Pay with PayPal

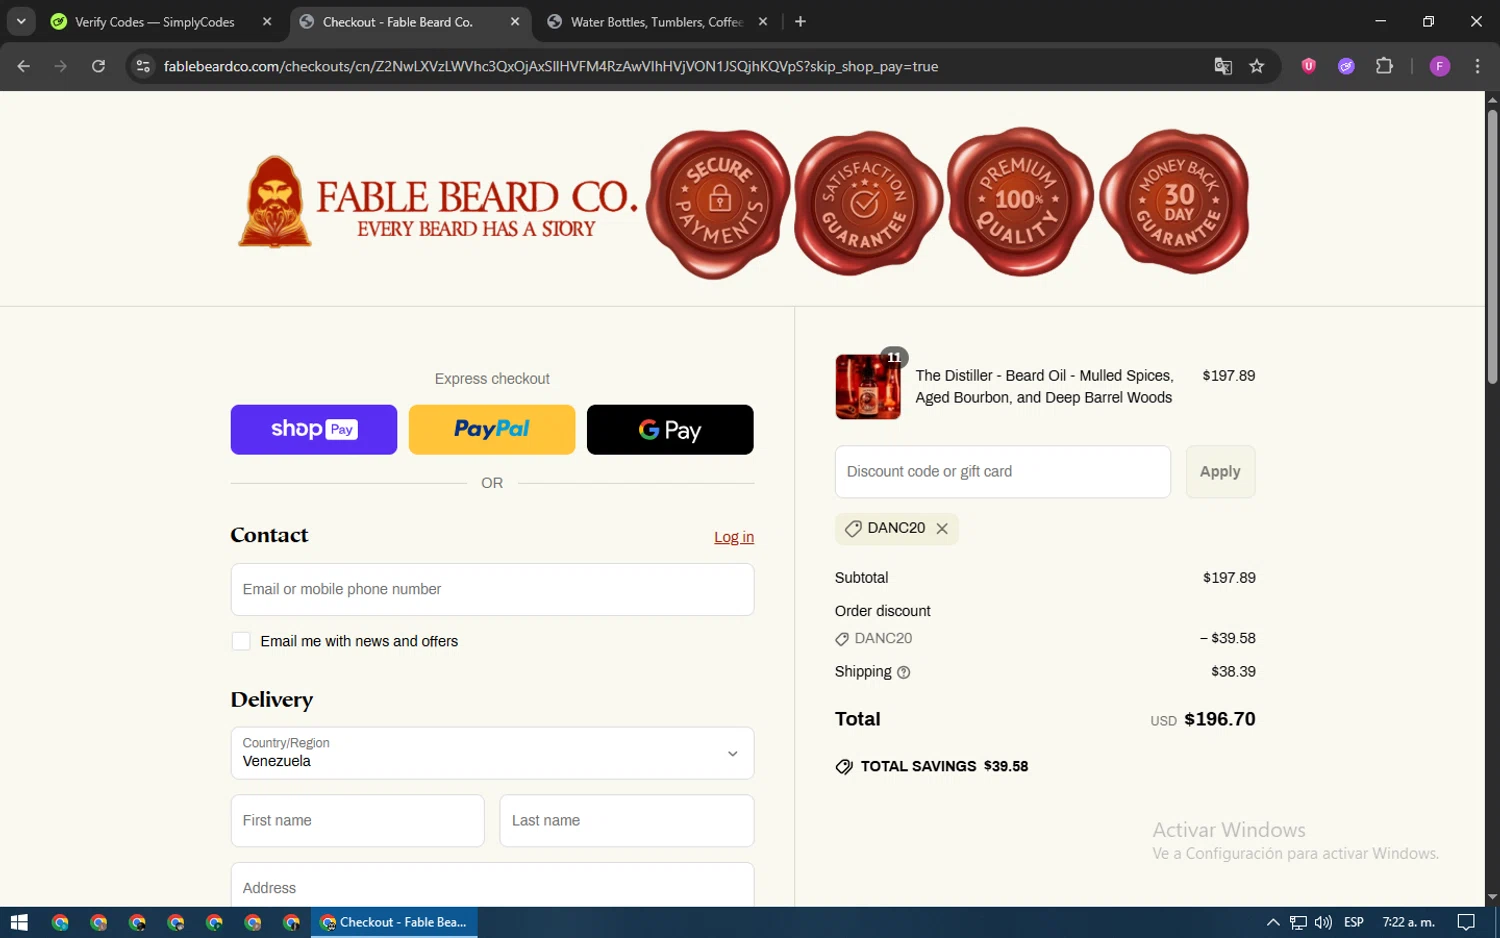point(492,430)
